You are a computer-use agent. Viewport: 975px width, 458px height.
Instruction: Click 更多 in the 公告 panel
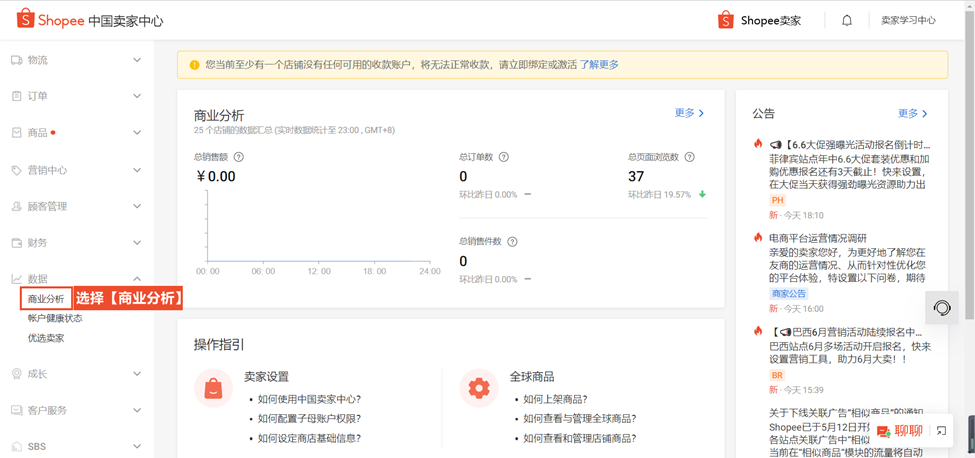point(913,114)
